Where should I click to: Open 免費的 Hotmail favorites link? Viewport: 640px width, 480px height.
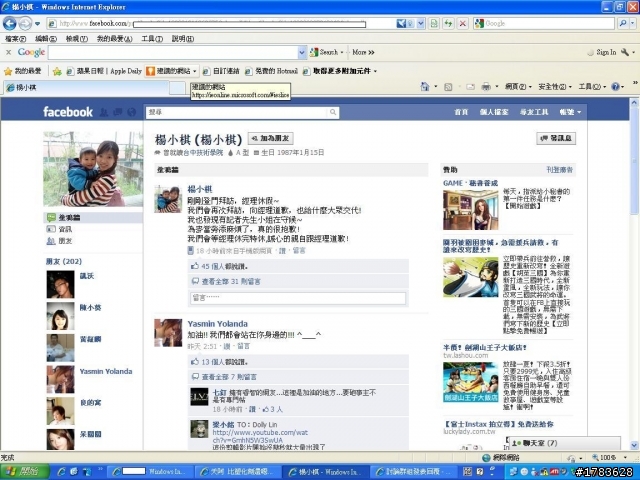coord(271,71)
